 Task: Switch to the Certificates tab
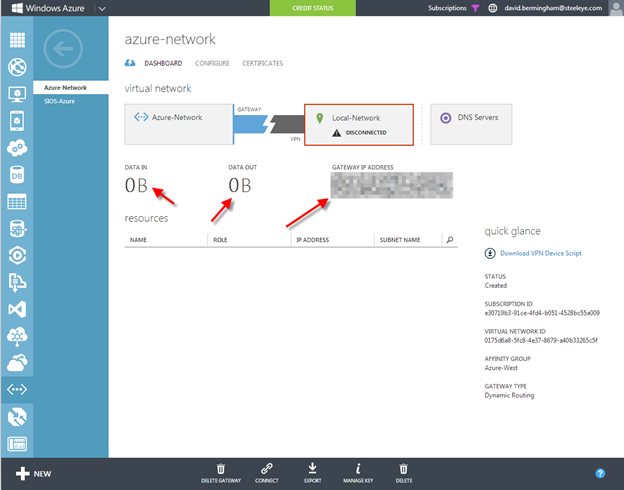[262, 63]
